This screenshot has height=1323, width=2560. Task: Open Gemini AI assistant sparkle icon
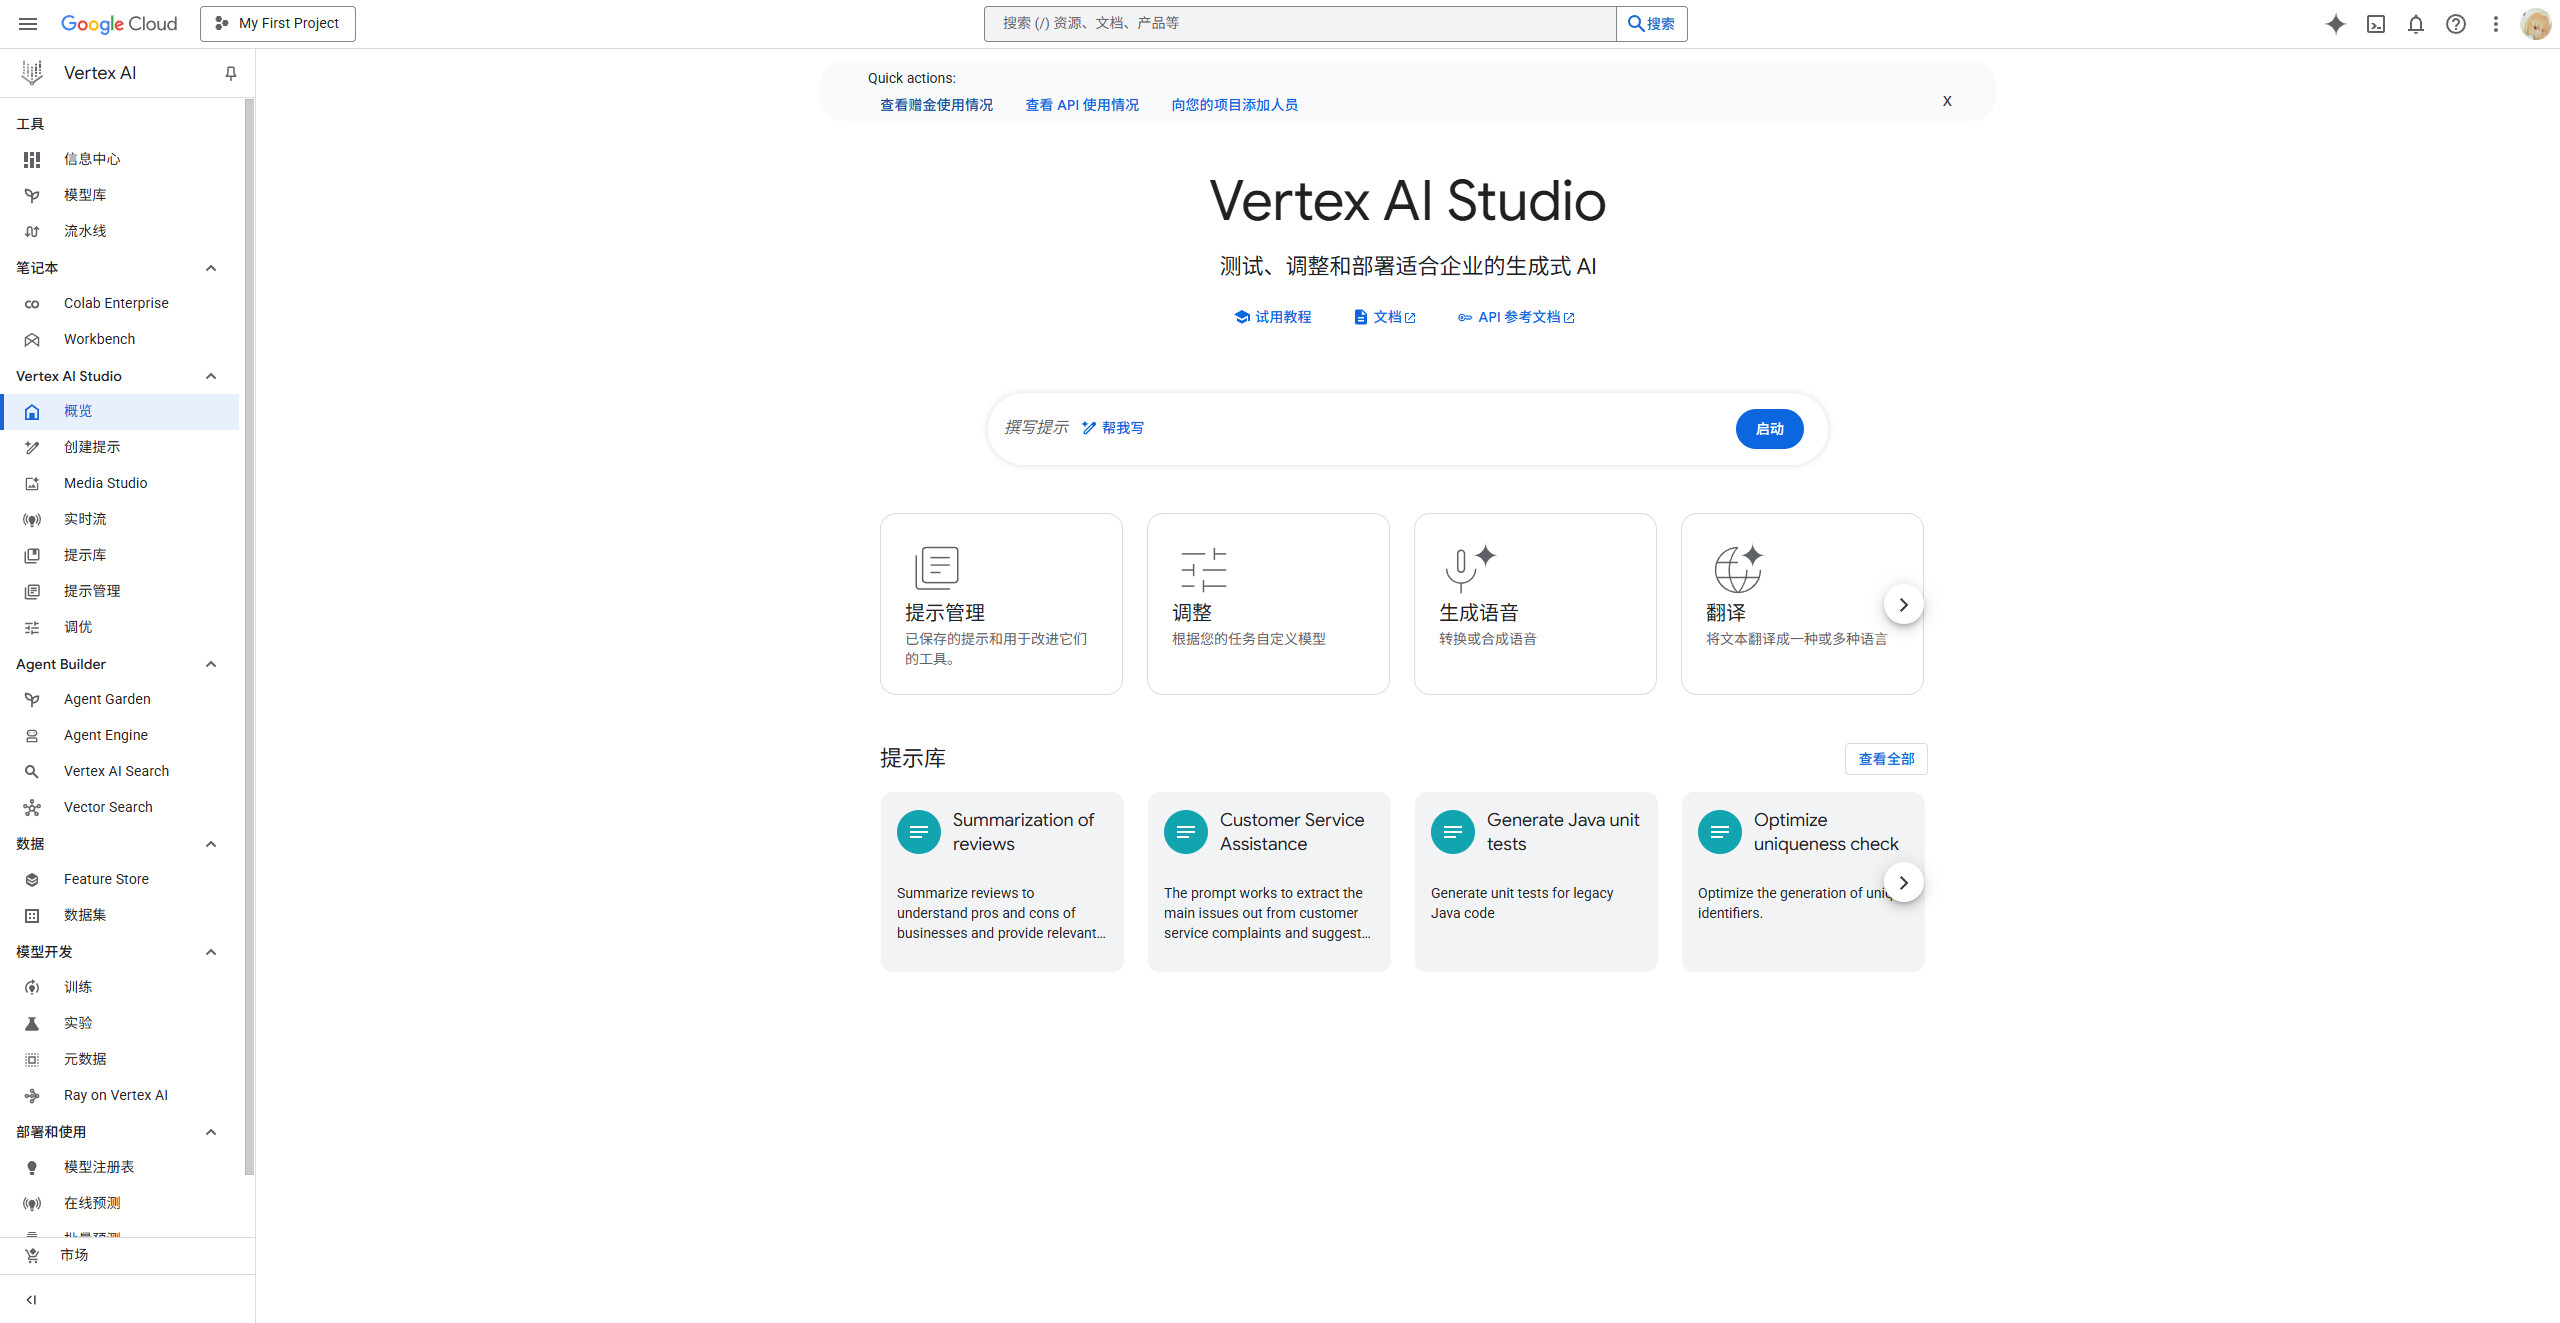pos(2335,24)
